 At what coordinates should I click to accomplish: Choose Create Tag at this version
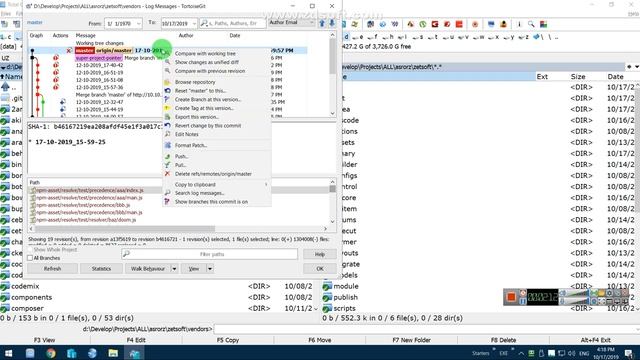[204, 108]
